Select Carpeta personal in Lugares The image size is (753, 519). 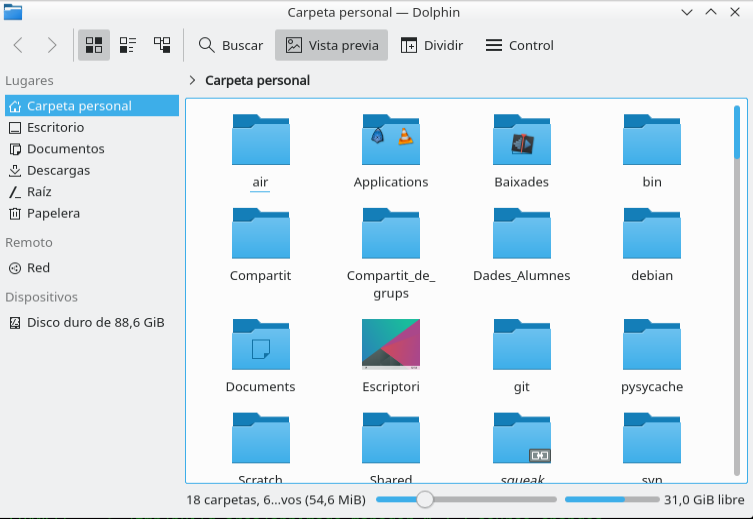92,106
